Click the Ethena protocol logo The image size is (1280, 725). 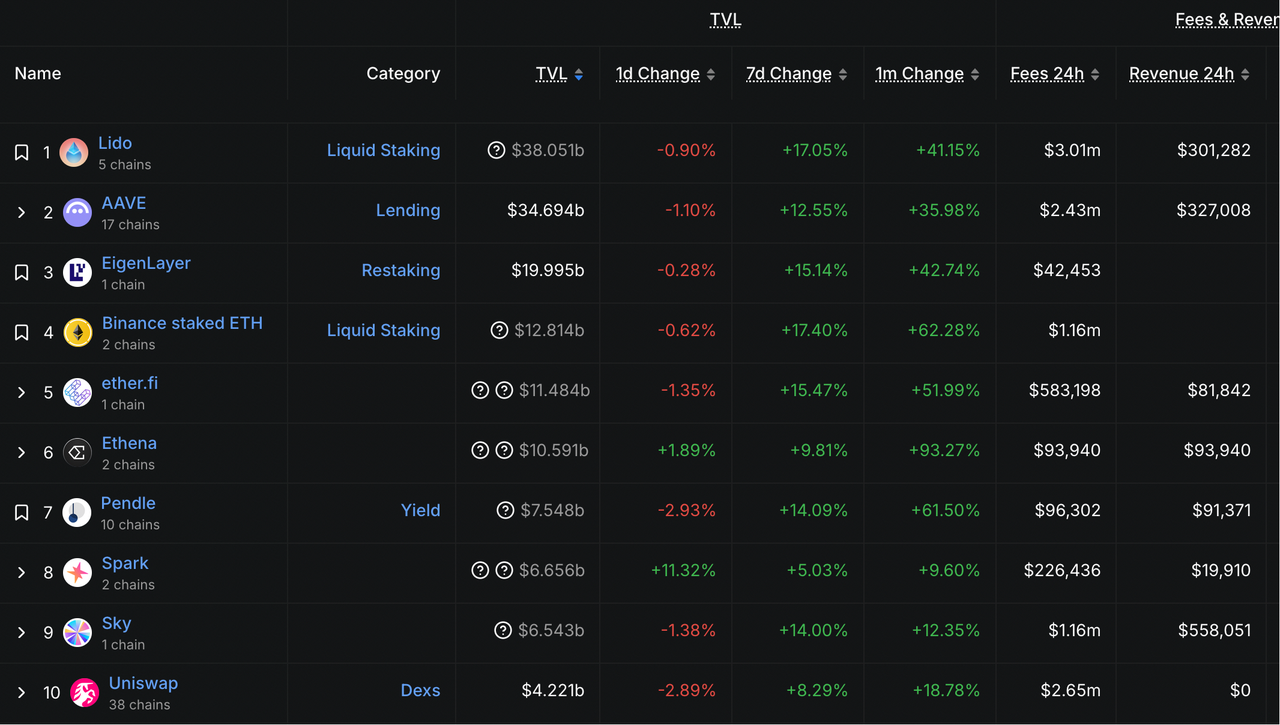coord(77,452)
